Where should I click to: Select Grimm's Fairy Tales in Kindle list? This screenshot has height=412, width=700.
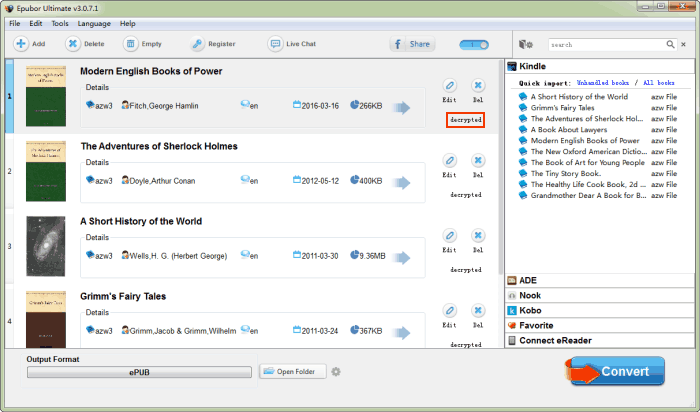[598, 108]
